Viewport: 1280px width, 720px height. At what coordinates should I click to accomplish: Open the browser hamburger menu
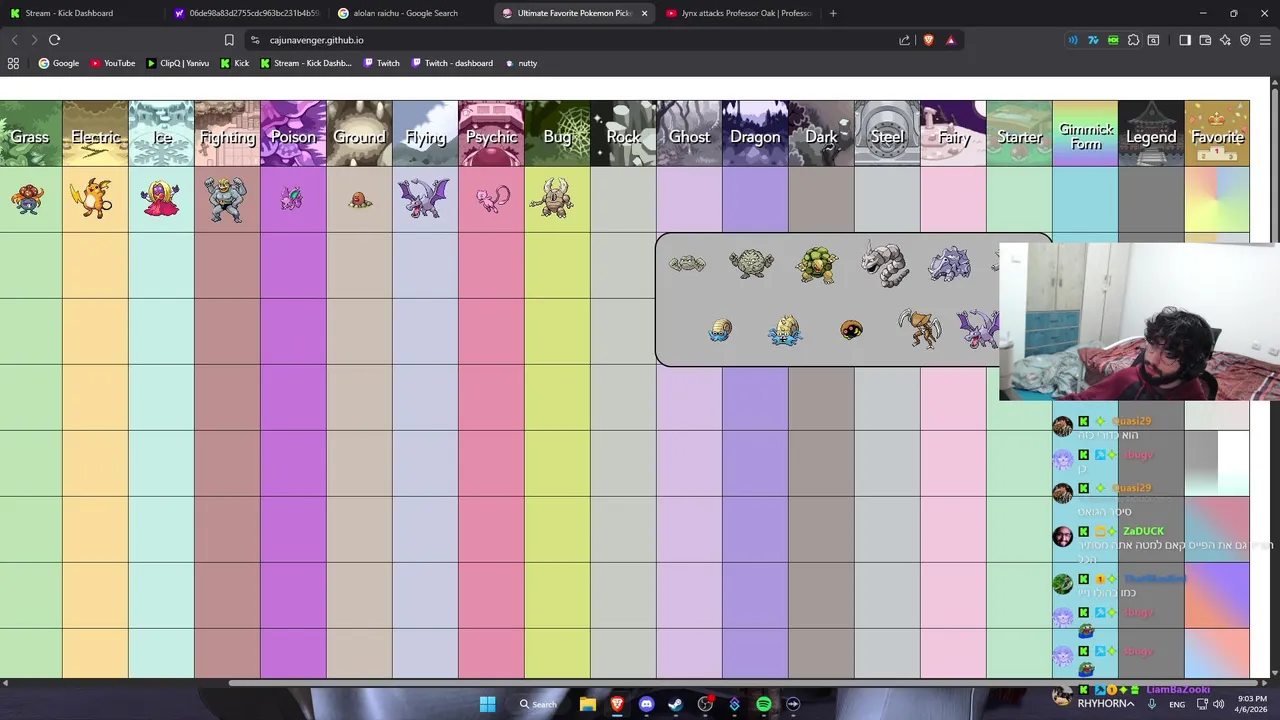point(1265,40)
